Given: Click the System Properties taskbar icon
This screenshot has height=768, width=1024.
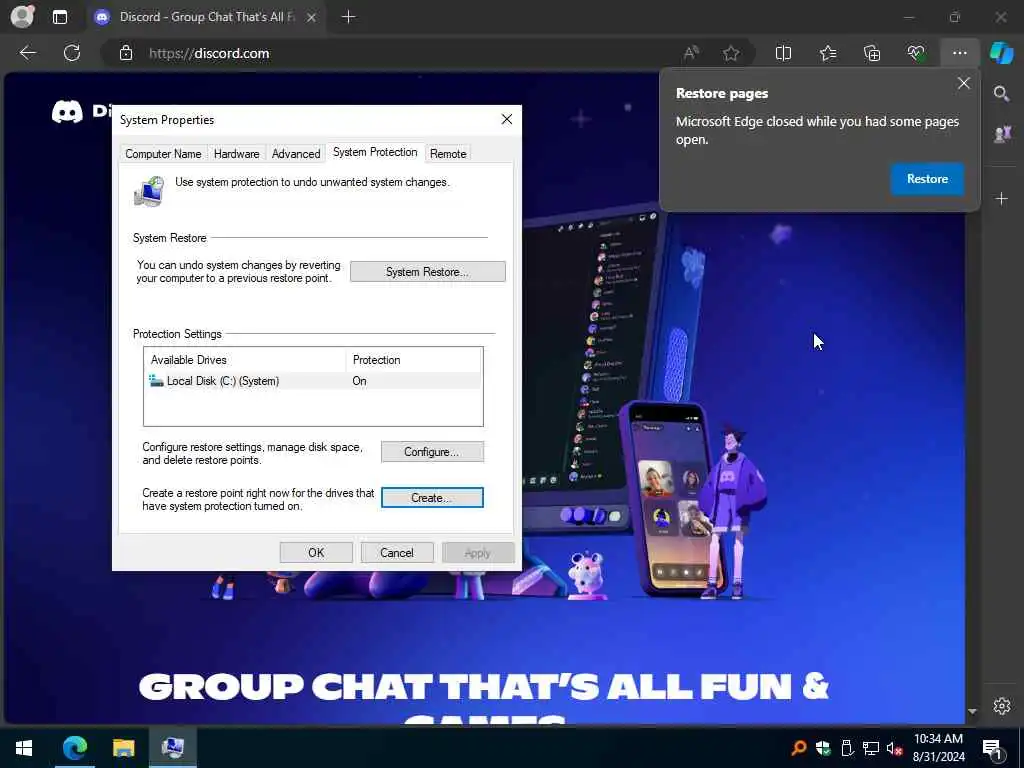Looking at the screenshot, I should (x=172, y=748).
